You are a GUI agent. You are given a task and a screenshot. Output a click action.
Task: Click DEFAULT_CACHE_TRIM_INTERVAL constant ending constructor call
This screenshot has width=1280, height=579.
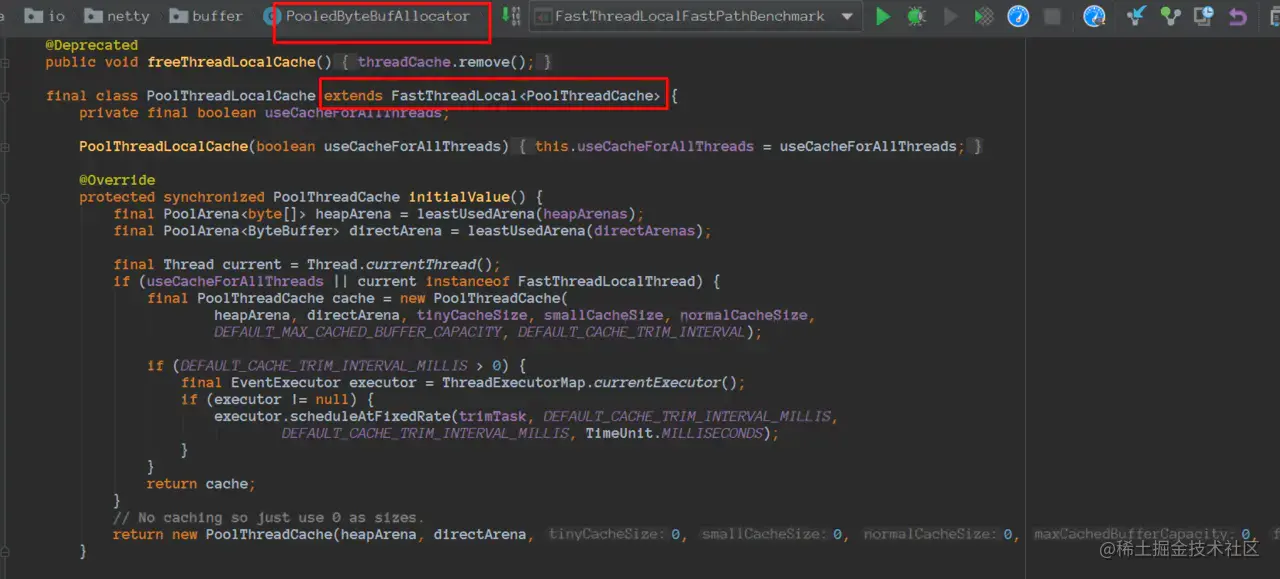[631, 332]
